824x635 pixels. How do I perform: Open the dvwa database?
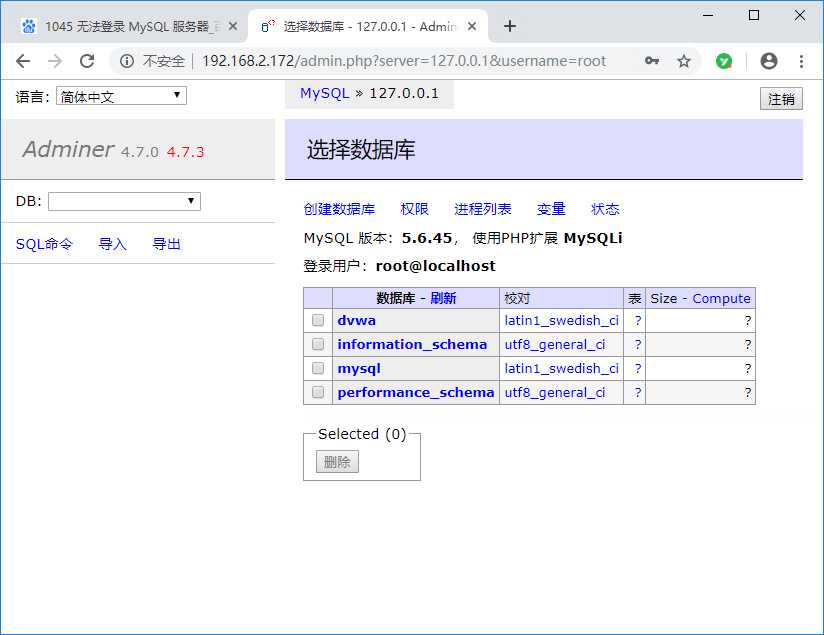[x=356, y=320]
